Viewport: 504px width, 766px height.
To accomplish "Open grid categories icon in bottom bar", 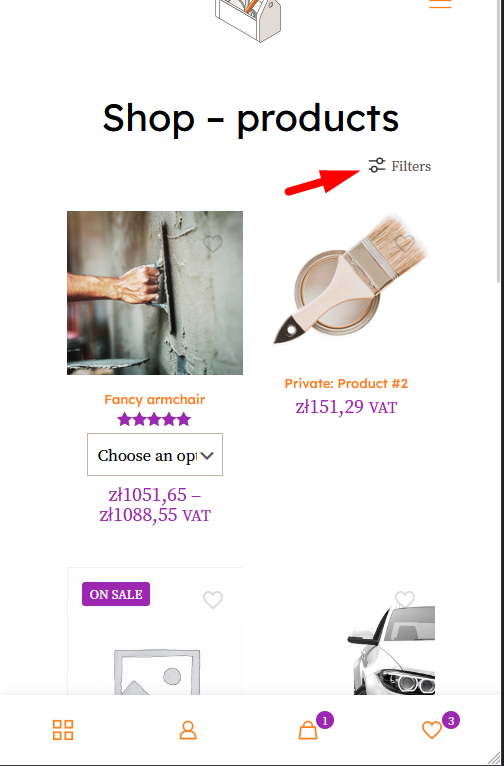I will pos(63,730).
